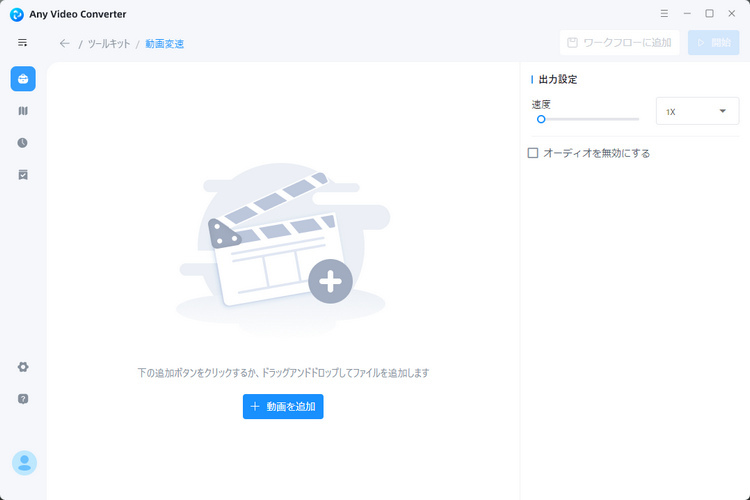The image size is (750, 500).
Task: Click the 動画を追加 button
Action: pyautogui.click(x=283, y=407)
